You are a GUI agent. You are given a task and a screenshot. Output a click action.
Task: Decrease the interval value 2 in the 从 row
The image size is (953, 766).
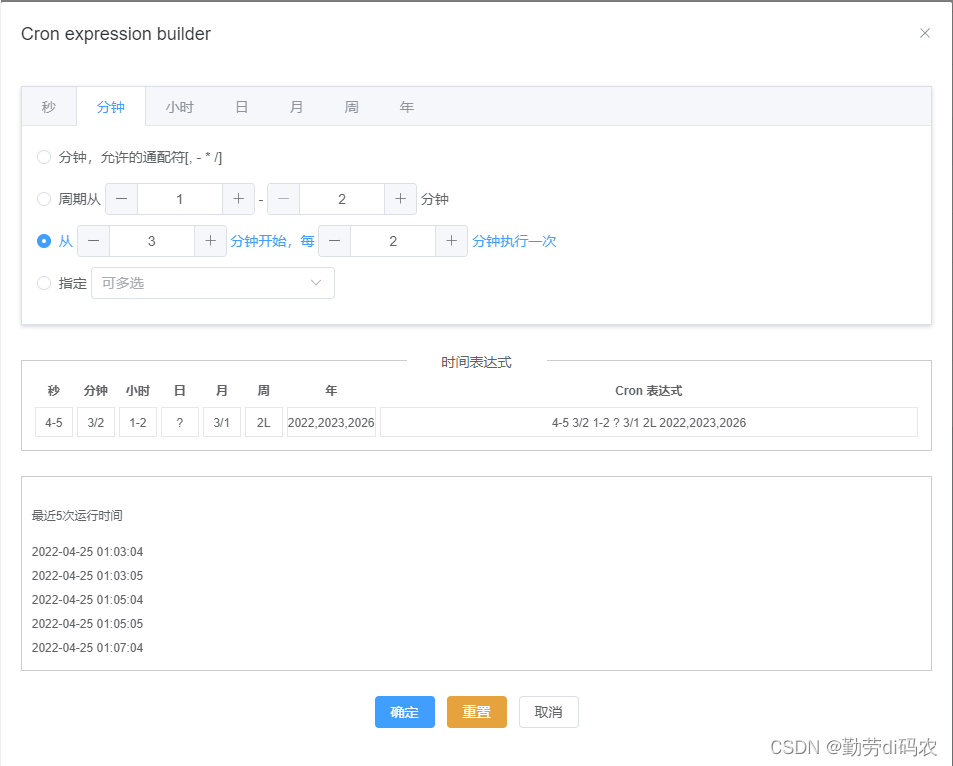[x=334, y=241]
